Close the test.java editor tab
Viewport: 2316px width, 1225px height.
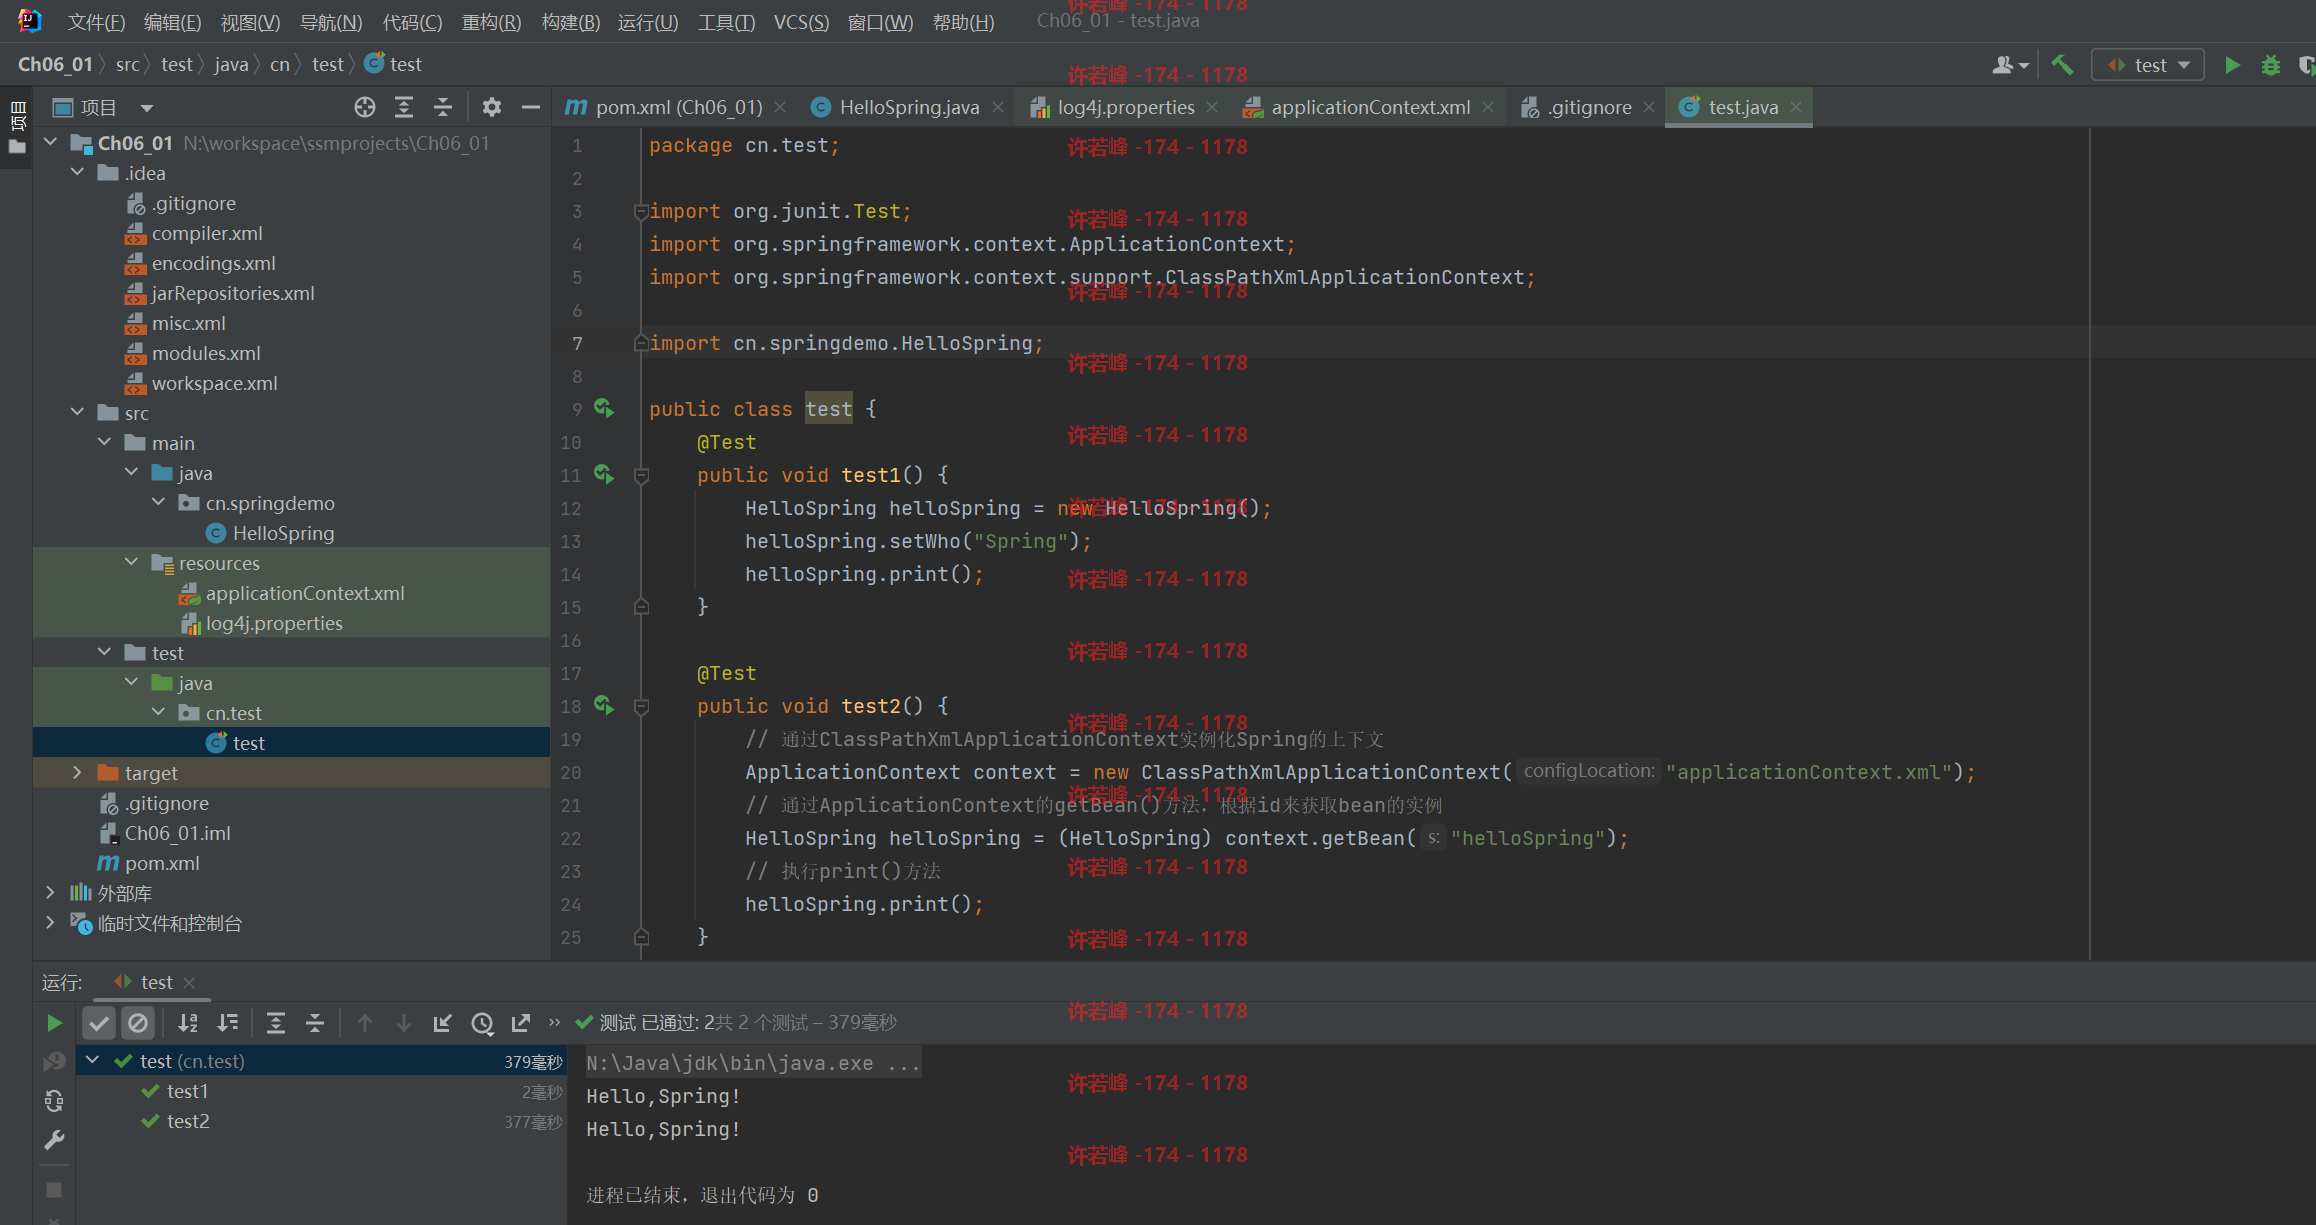pos(1797,107)
